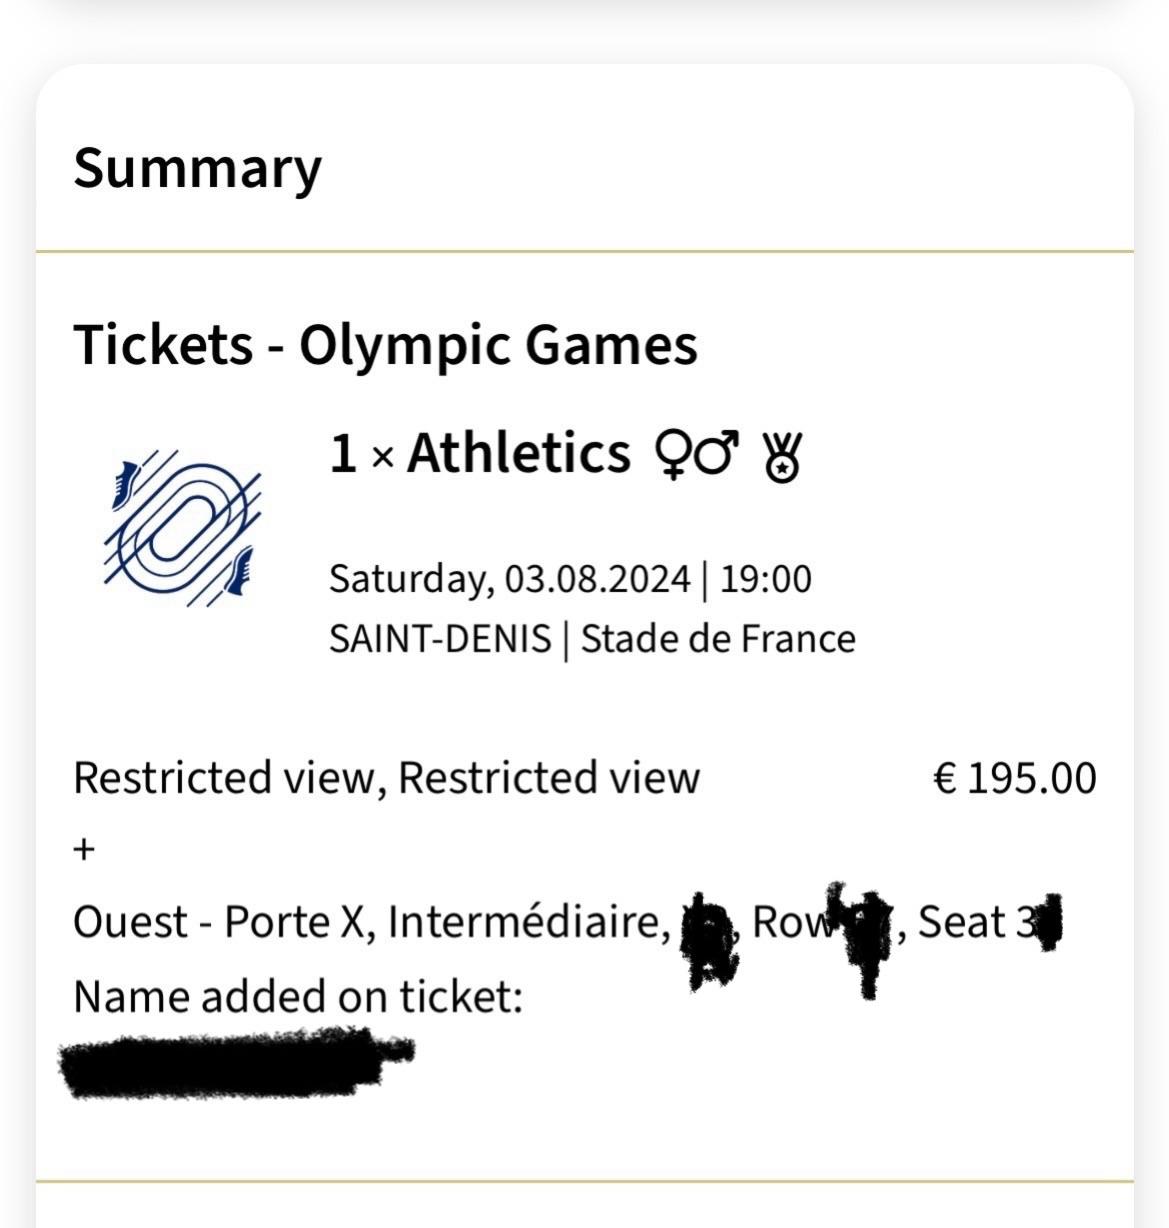Select the Ouest - Porte X entrance text
The image size is (1169, 1228).
(x=217, y=922)
